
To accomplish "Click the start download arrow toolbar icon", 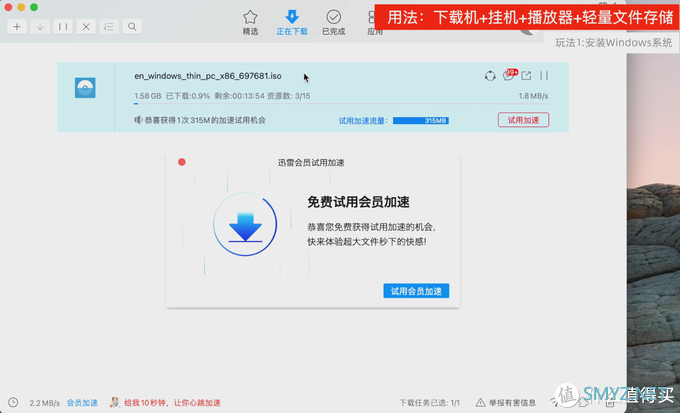I will 40,27.
